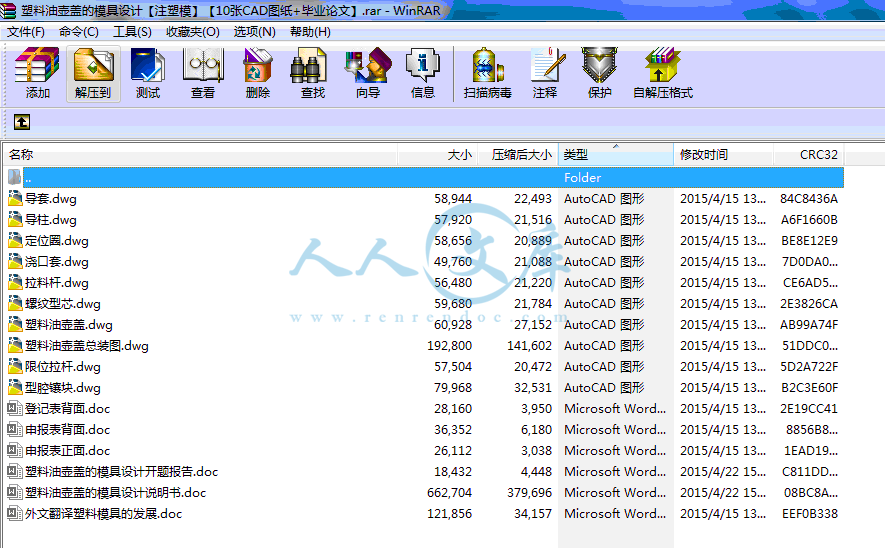Click CRC32 value 84C8436A
The height and width of the screenshot is (548, 885).
tap(809, 199)
